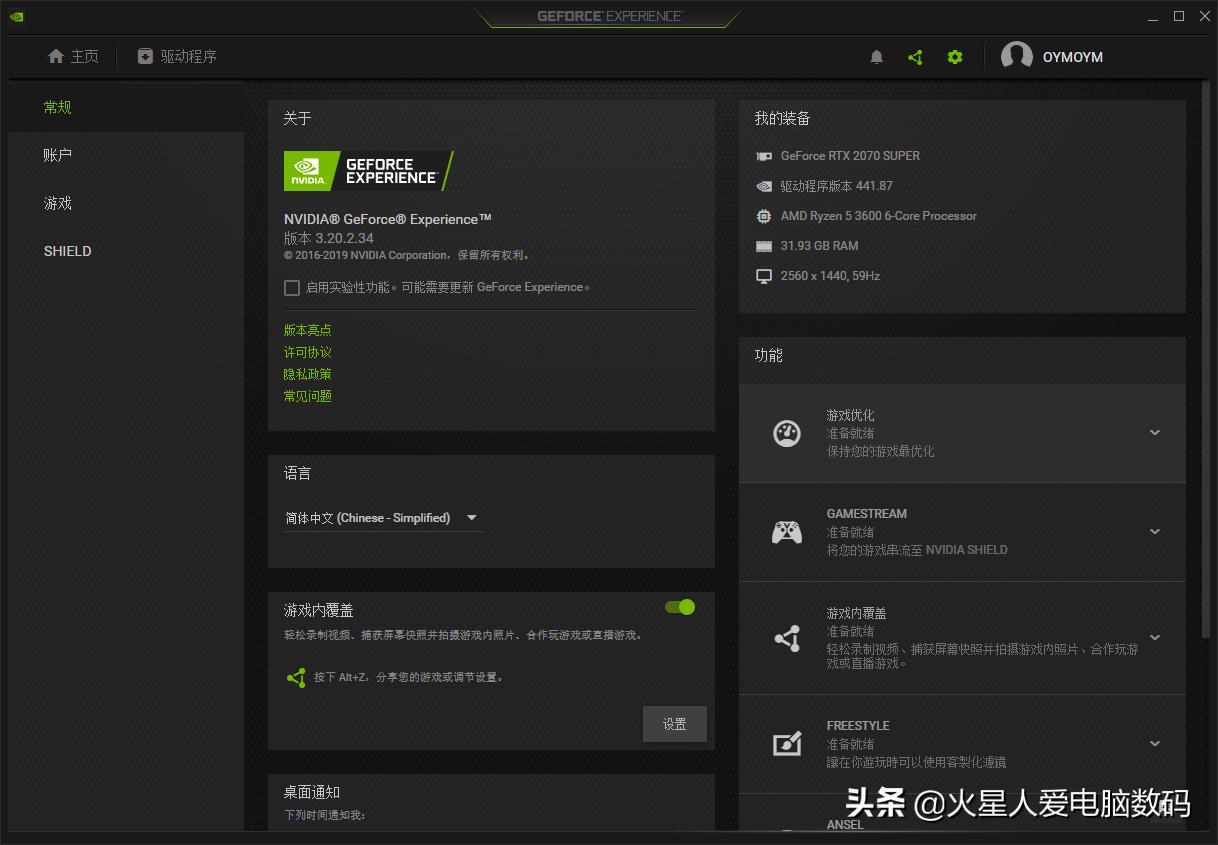Expand the FREESTYLE section chevron
This screenshot has width=1218, height=845.
coord(1154,743)
